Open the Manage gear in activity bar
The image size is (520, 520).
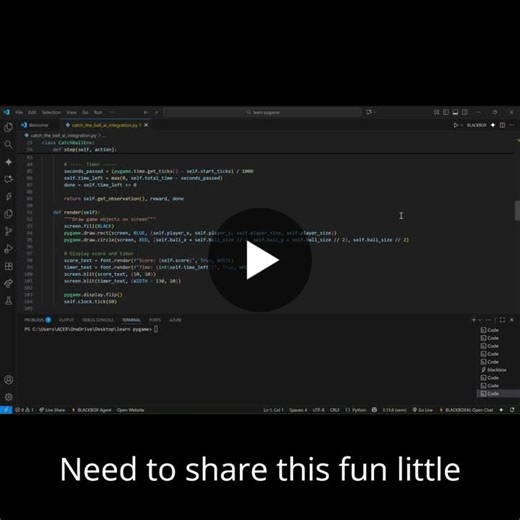coord(9,397)
